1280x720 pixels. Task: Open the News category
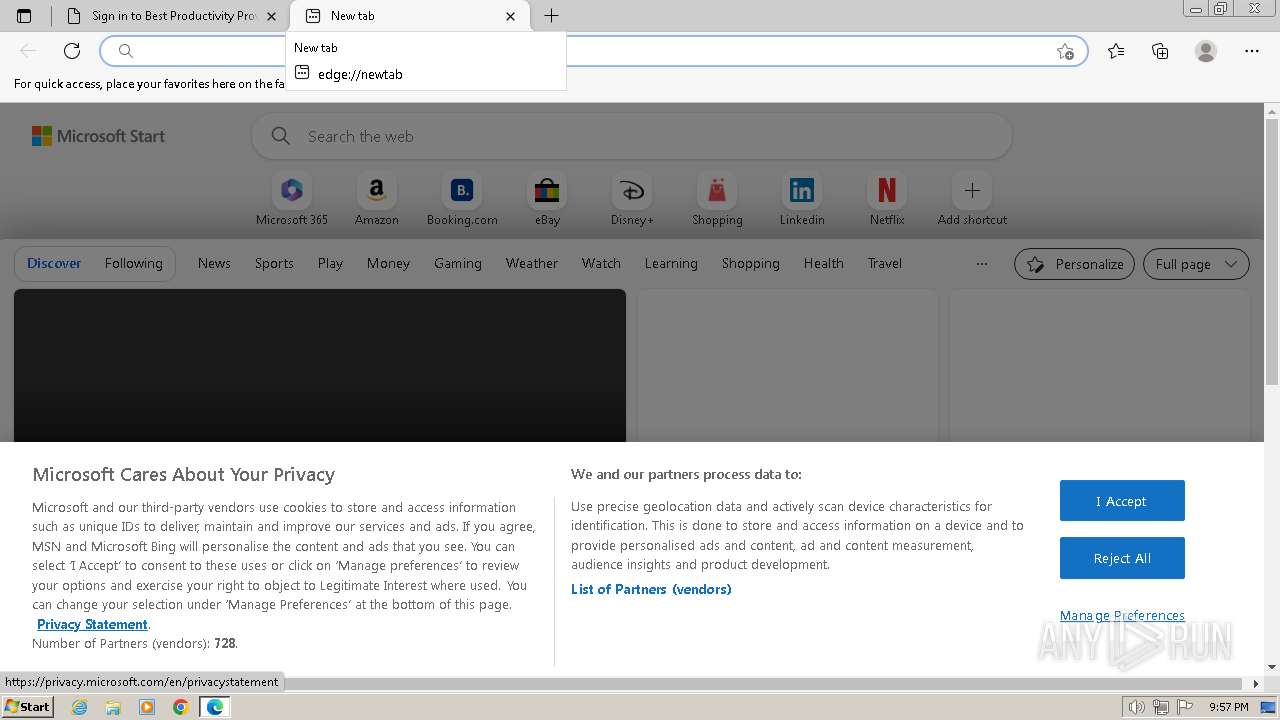214,263
